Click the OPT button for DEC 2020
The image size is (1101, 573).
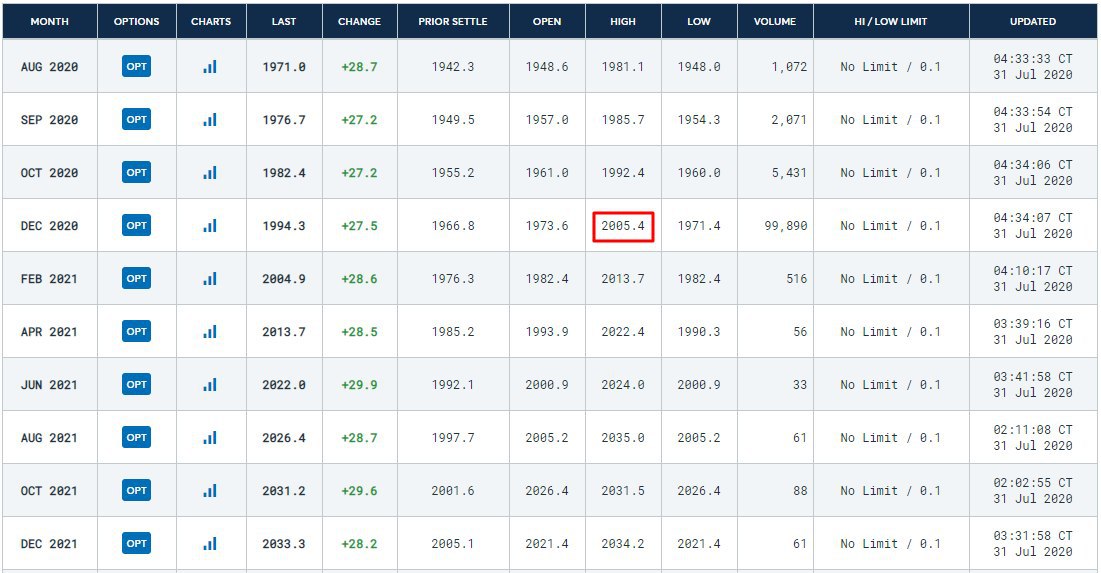[x=136, y=225]
